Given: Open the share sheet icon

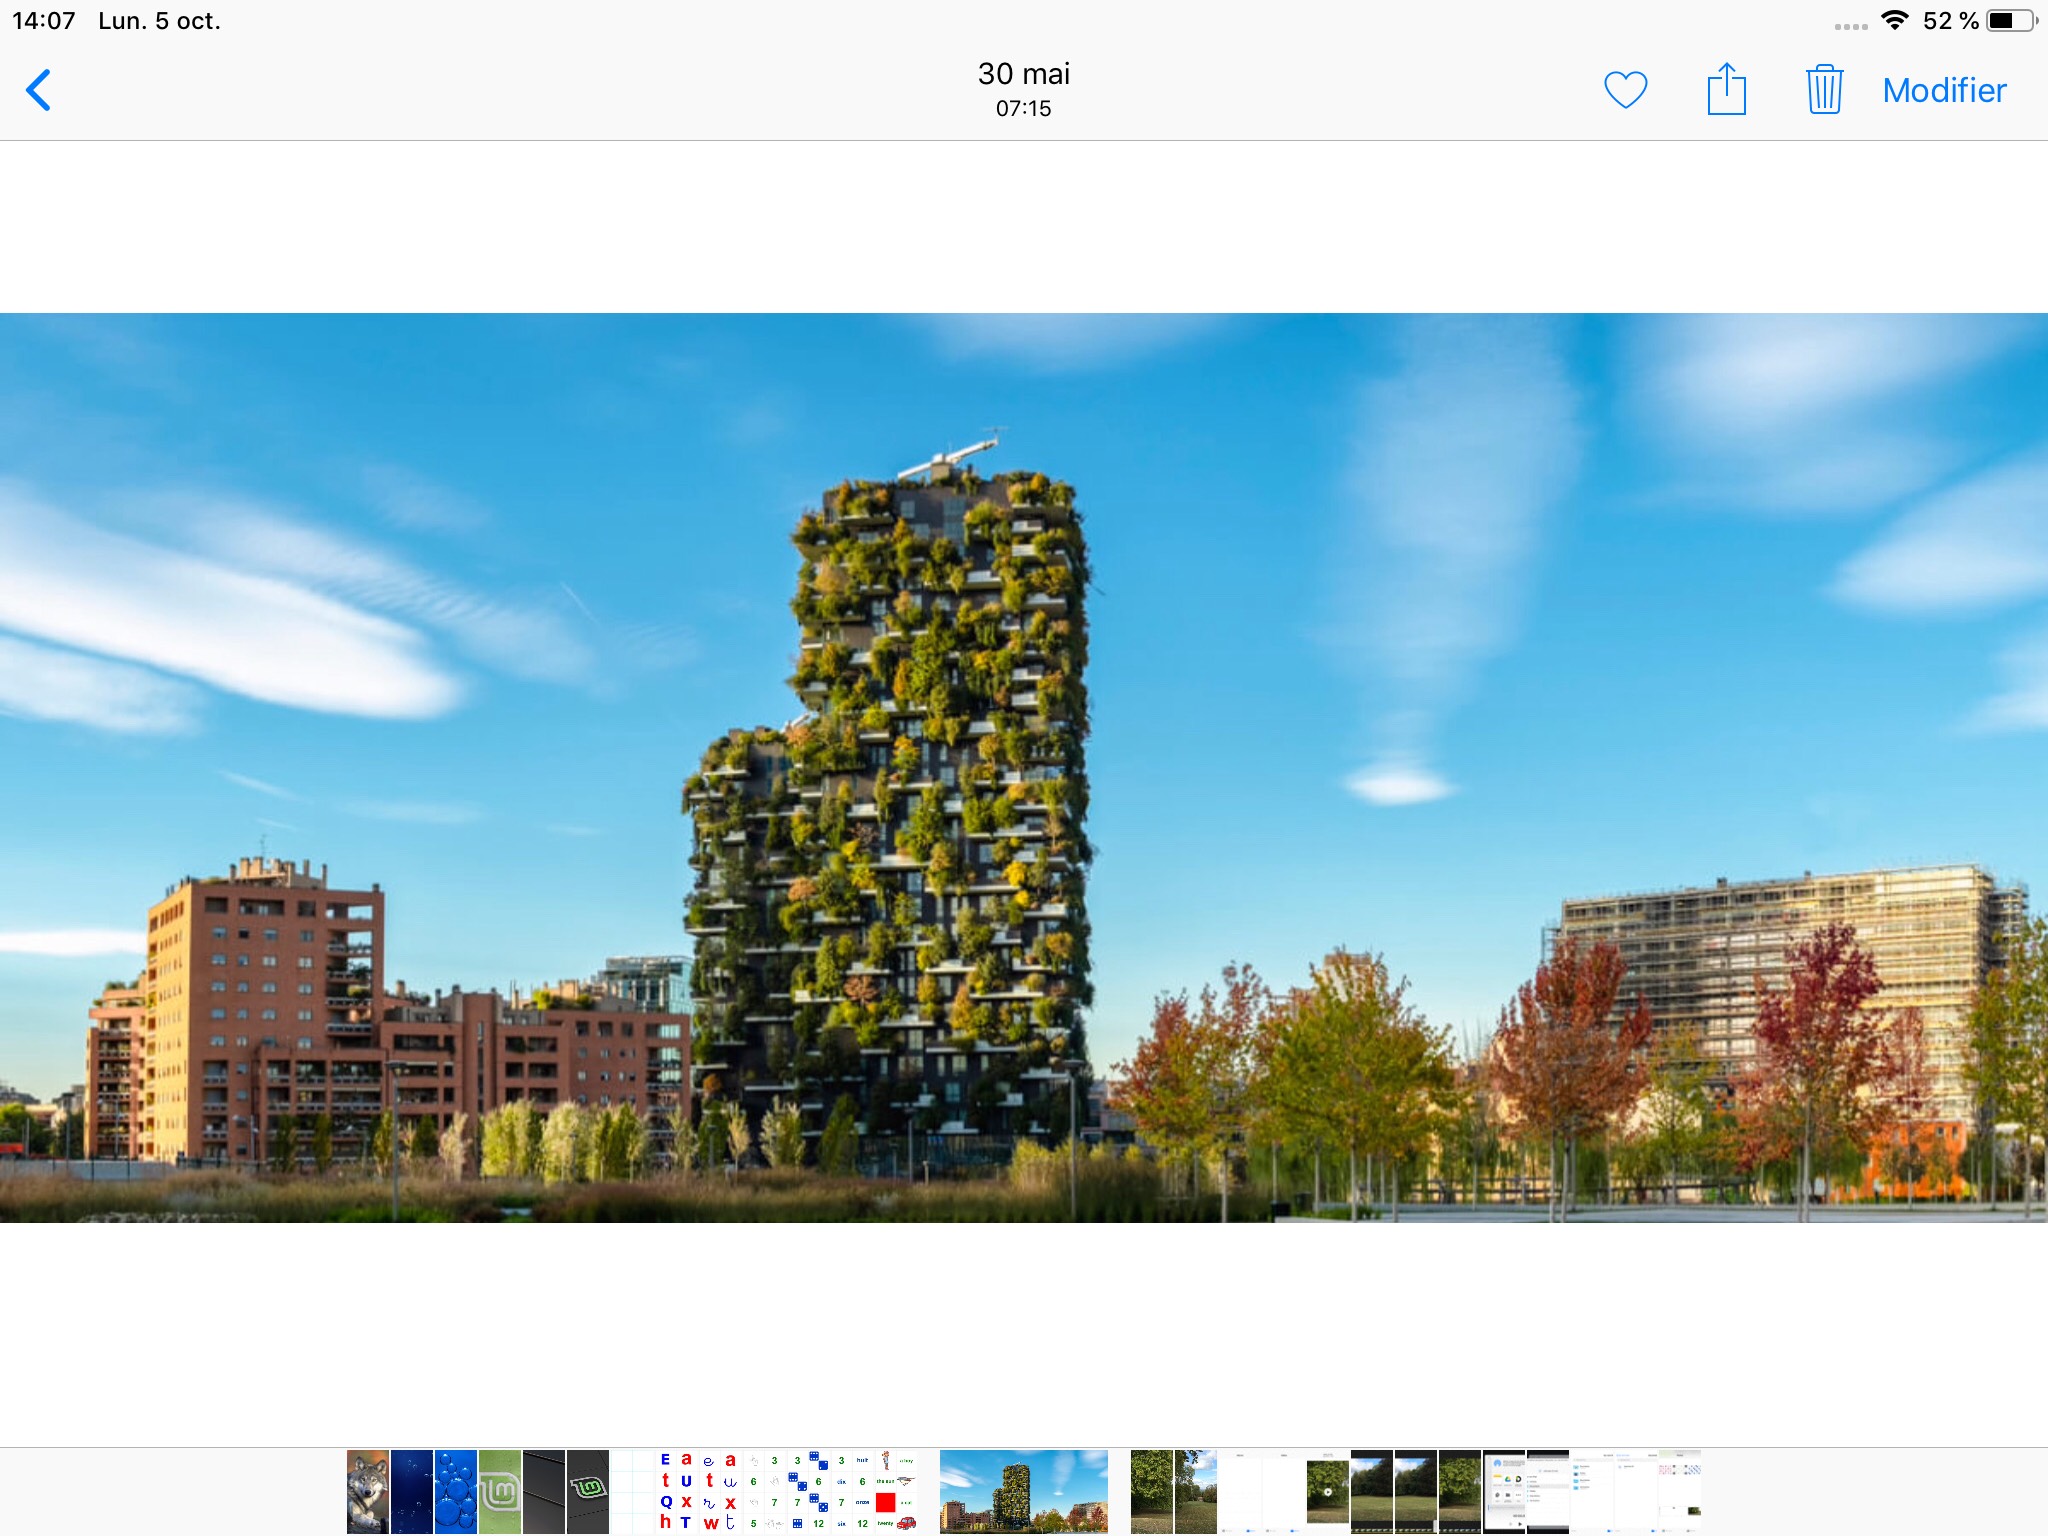Looking at the screenshot, I should 1726,90.
